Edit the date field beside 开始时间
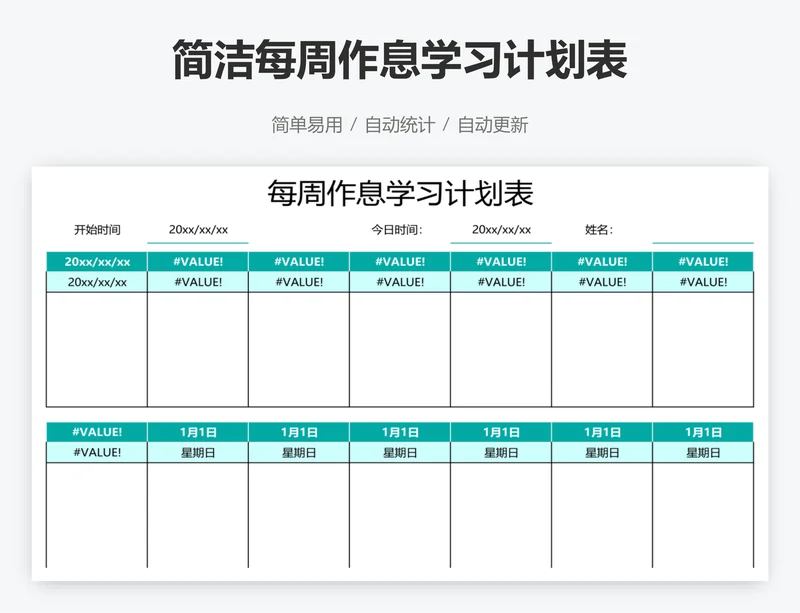This screenshot has width=800, height=613. 198,230
